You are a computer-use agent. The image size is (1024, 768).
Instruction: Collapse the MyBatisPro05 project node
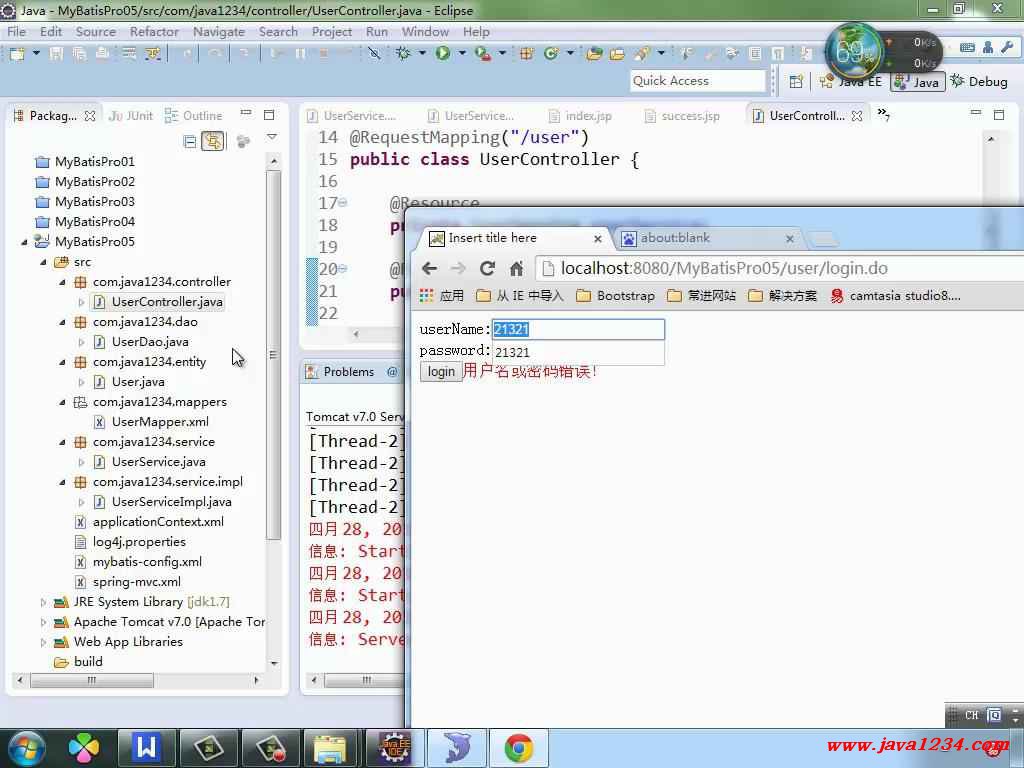click(x=24, y=242)
